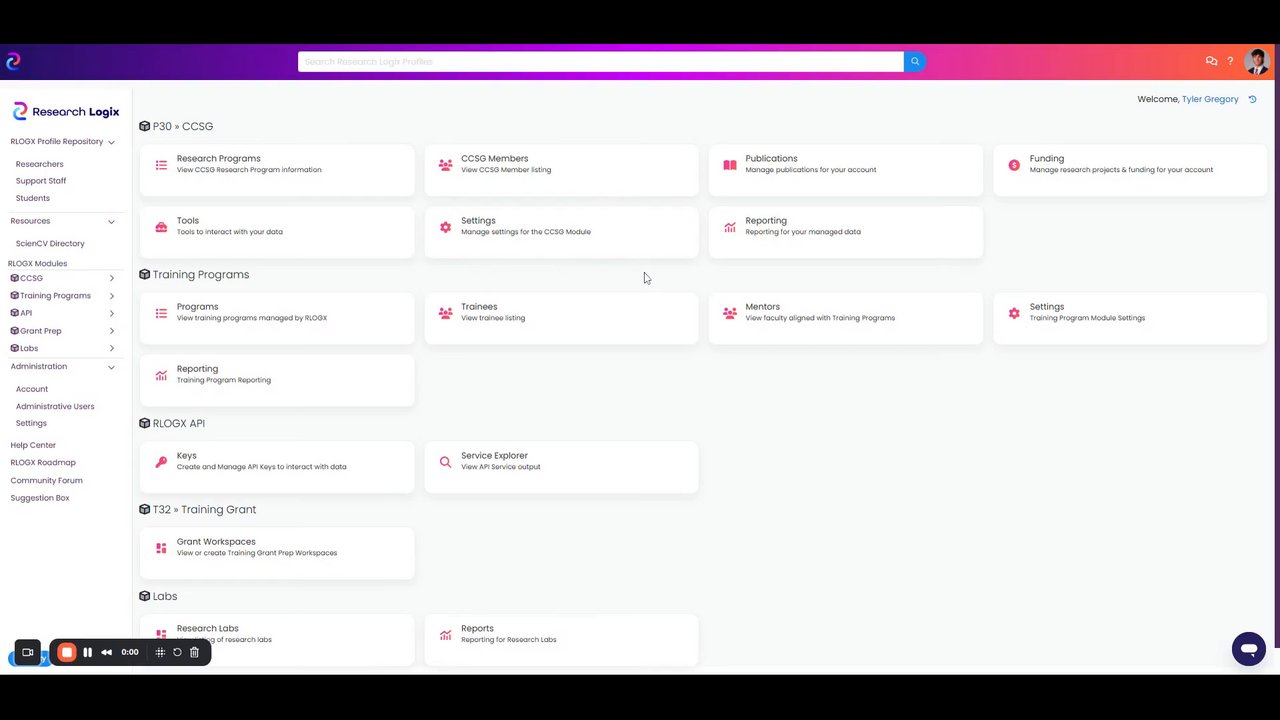Click the CCSG Reporting chart icon

click(x=730, y=227)
